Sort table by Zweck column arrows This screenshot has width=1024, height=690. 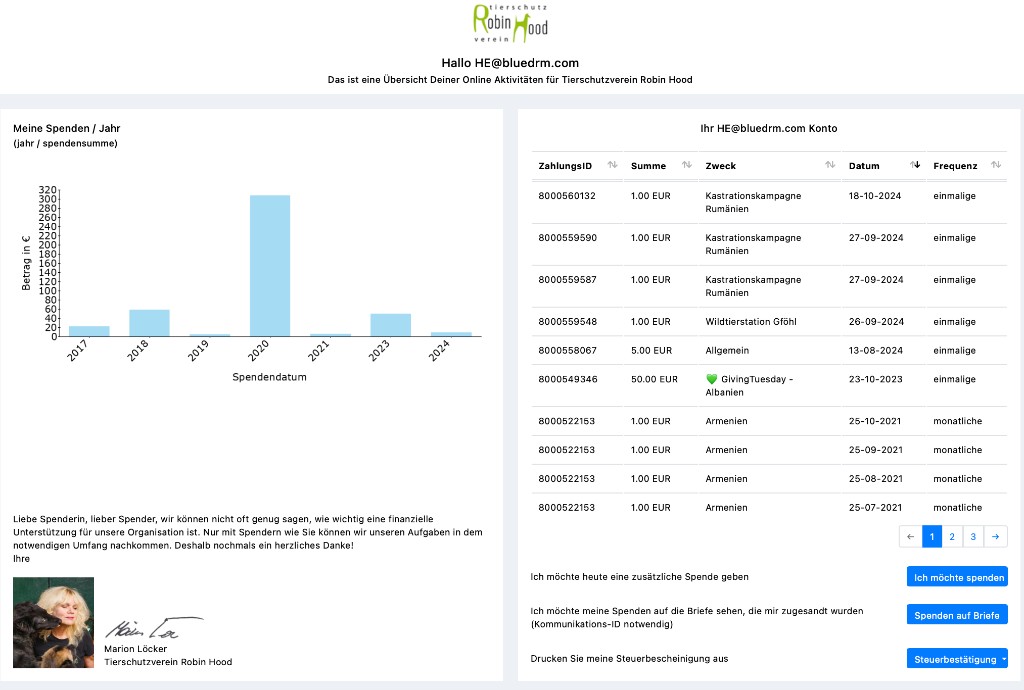point(830,165)
